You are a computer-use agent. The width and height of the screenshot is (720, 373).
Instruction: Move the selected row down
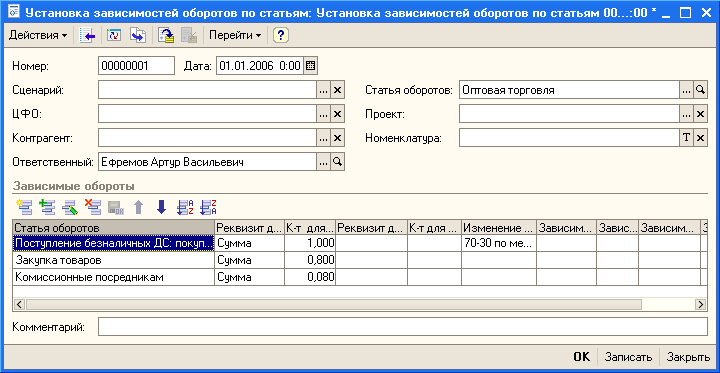tap(161, 208)
